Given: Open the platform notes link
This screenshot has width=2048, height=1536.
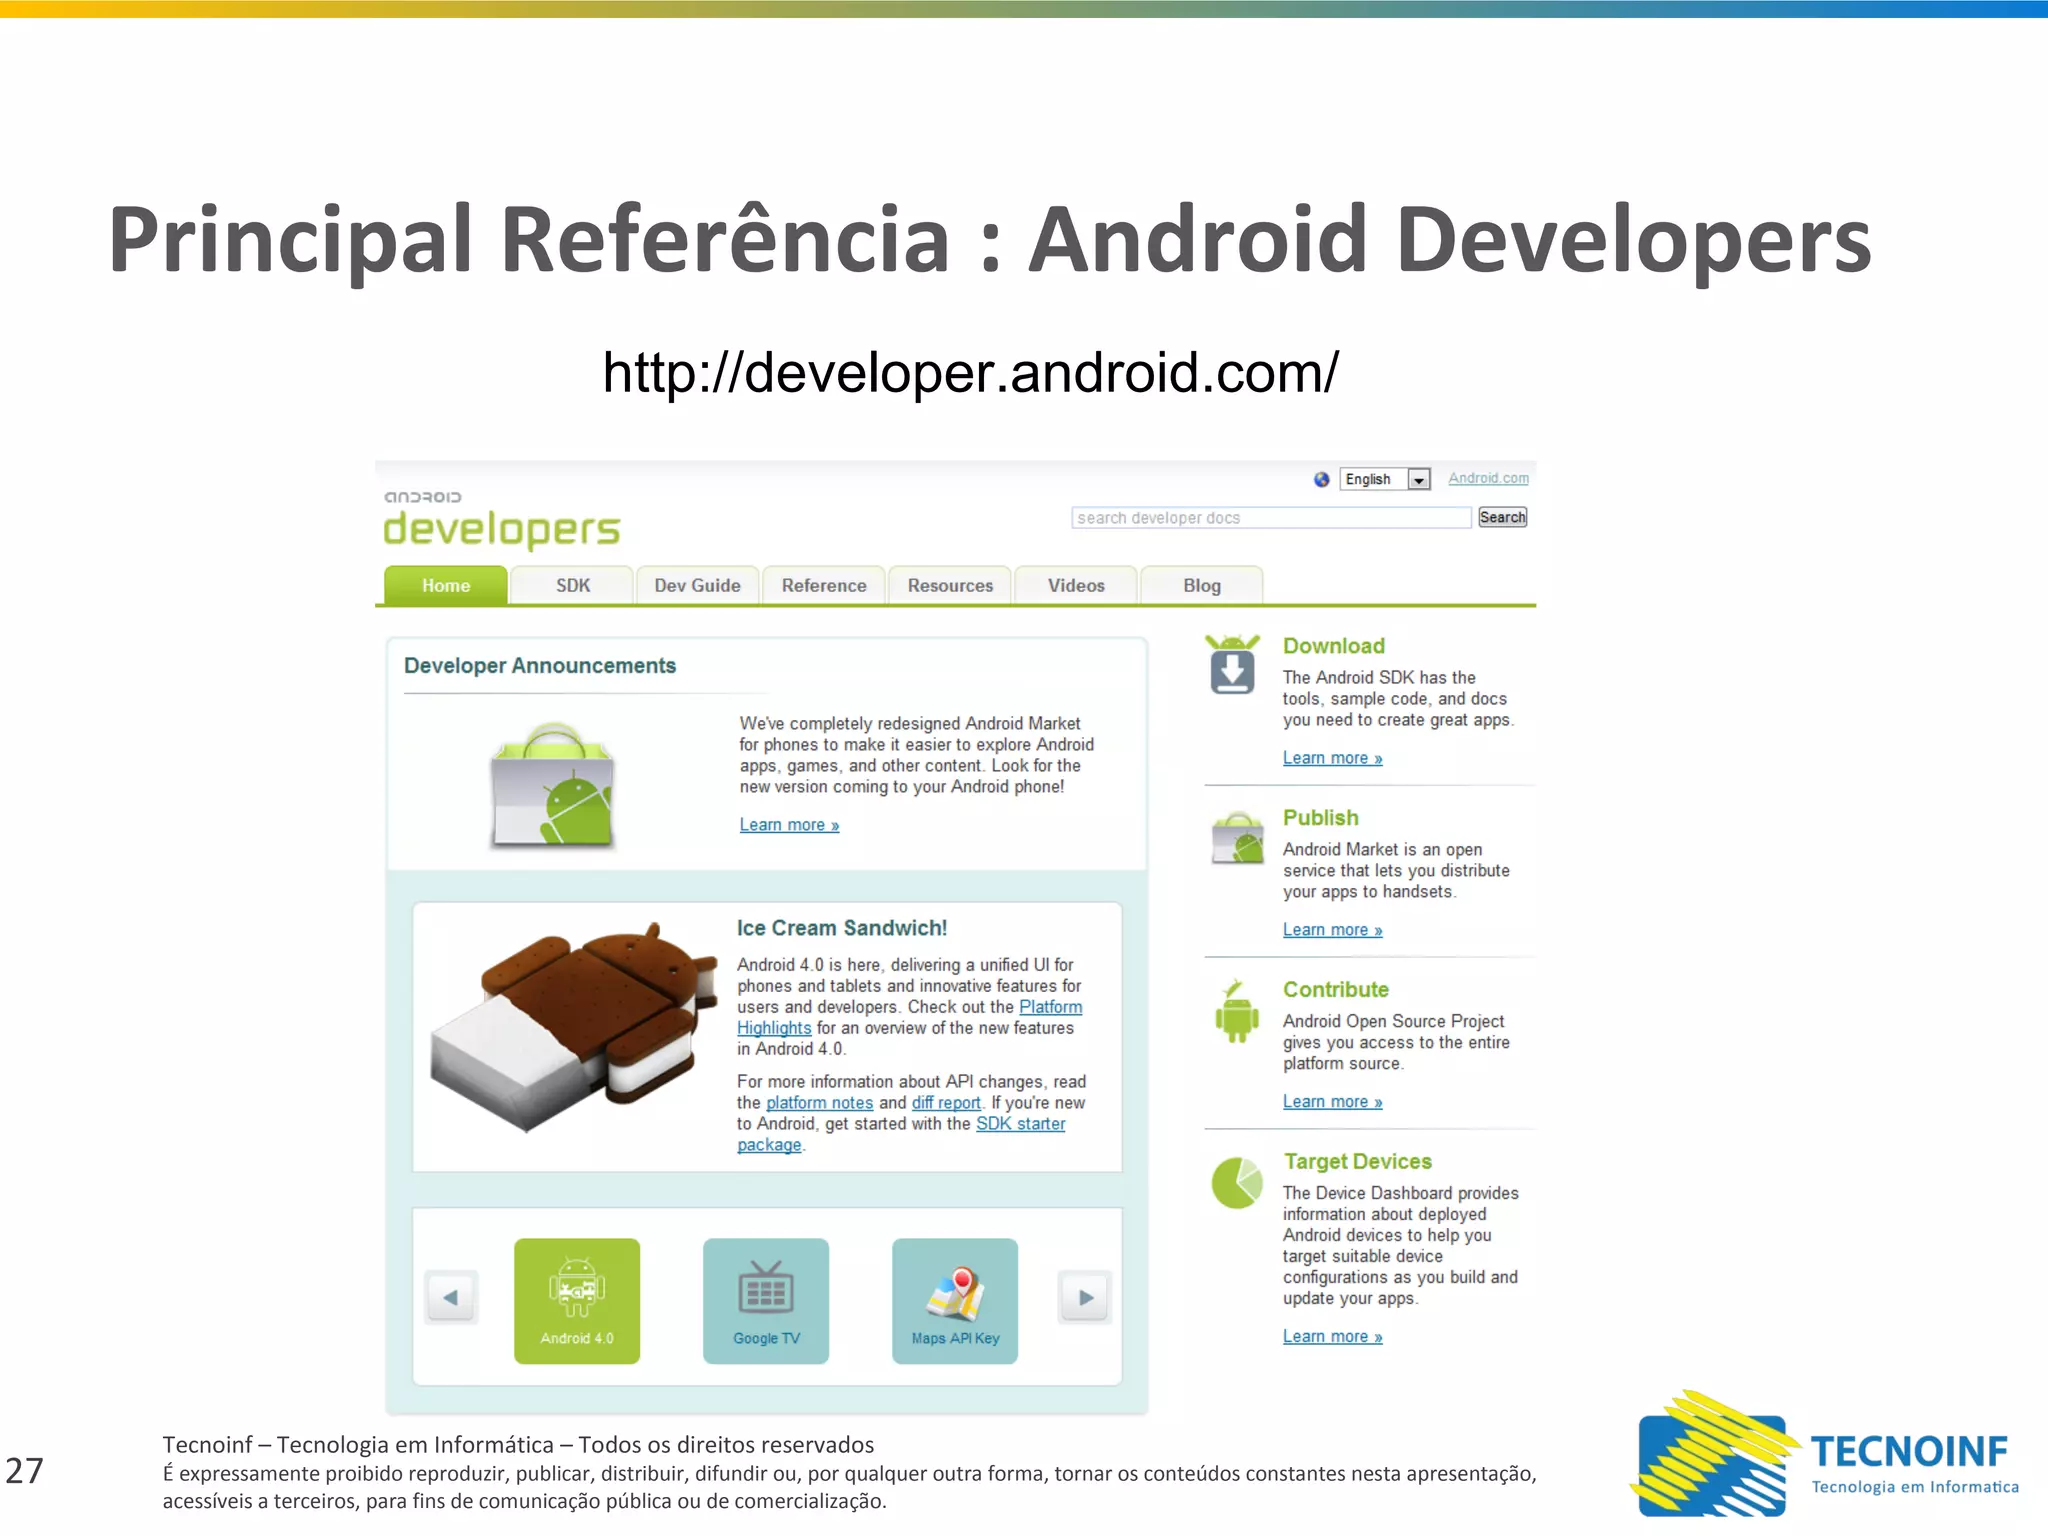Looking at the screenshot, I should coord(819,1102).
